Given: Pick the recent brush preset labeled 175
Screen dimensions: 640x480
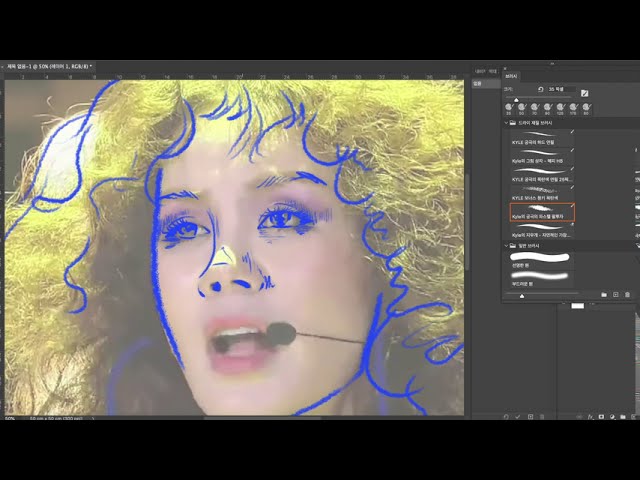Looking at the screenshot, I should pyautogui.click(x=573, y=109).
